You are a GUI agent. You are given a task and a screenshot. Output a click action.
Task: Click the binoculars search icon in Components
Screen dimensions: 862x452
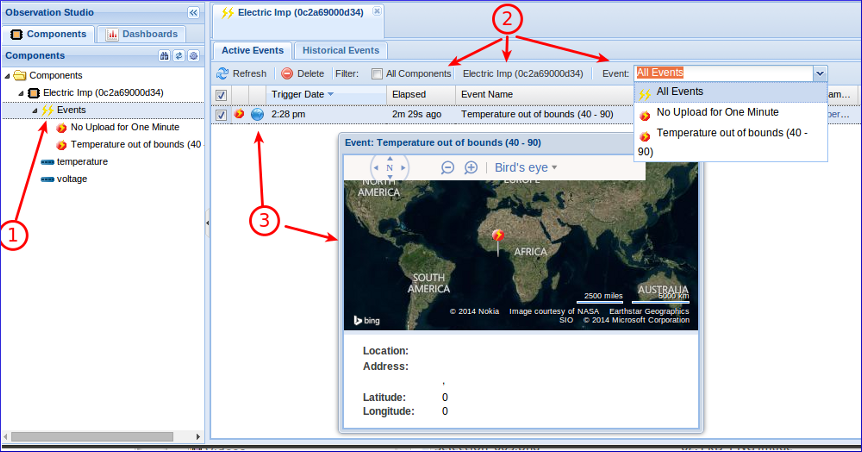pyautogui.click(x=165, y=56)
